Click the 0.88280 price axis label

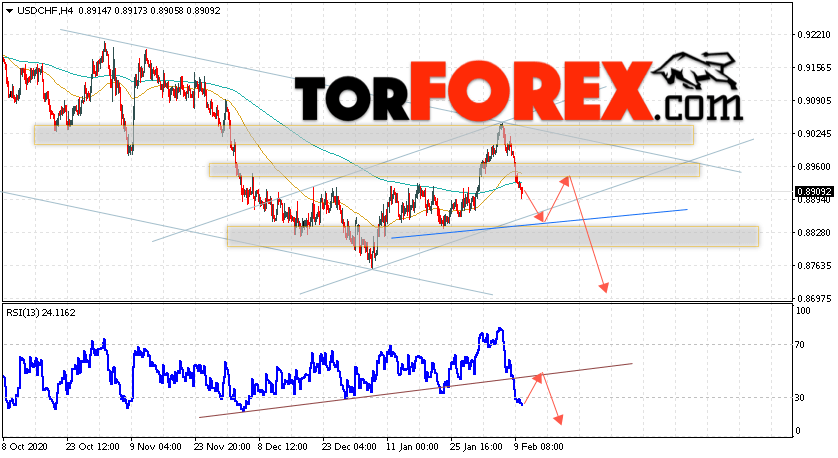(814, 232)
